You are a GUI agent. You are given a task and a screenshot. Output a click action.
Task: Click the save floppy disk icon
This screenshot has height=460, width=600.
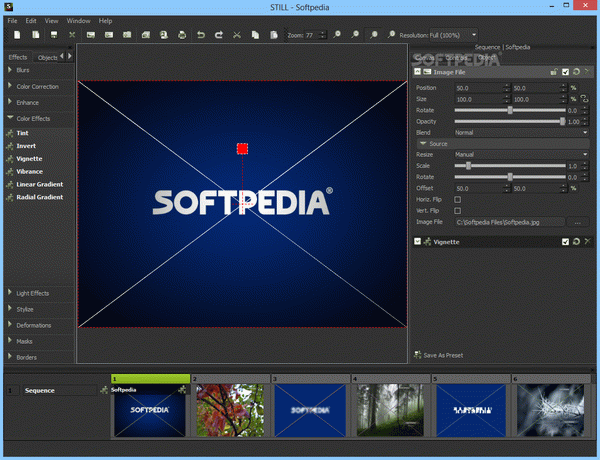coord(54,35)
